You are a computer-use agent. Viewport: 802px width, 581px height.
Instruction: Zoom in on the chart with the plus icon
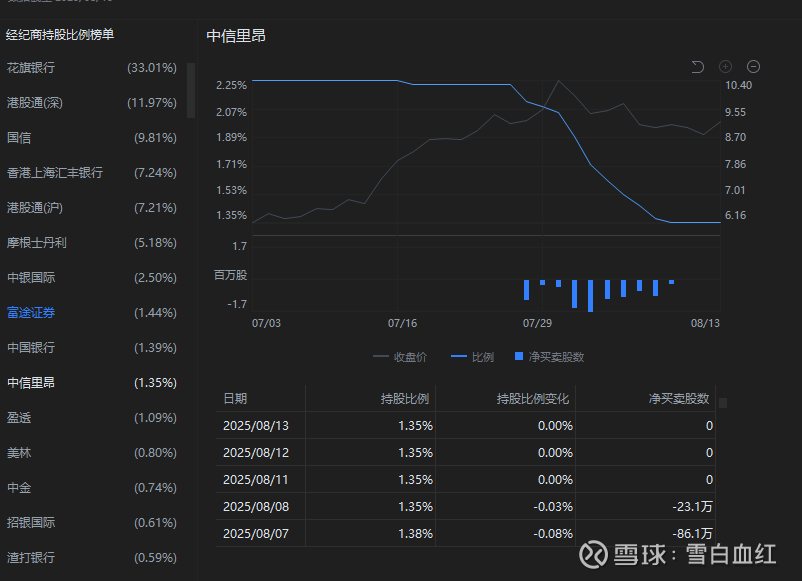tap(725, 66)
